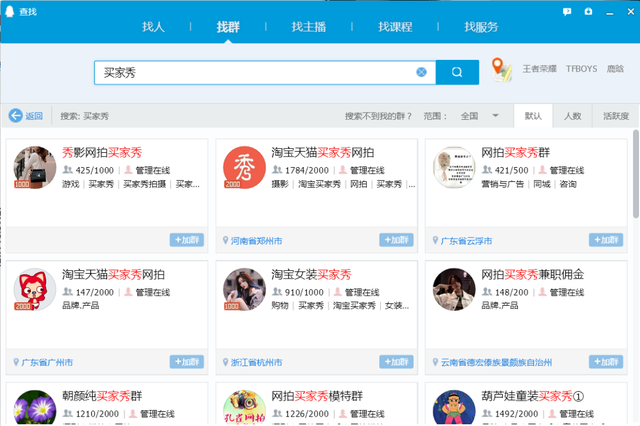640x426 pixels.
Task: Click +加群 for 淘宝女装买家秀
Action: pyautogui.click(x=396, y=362)
